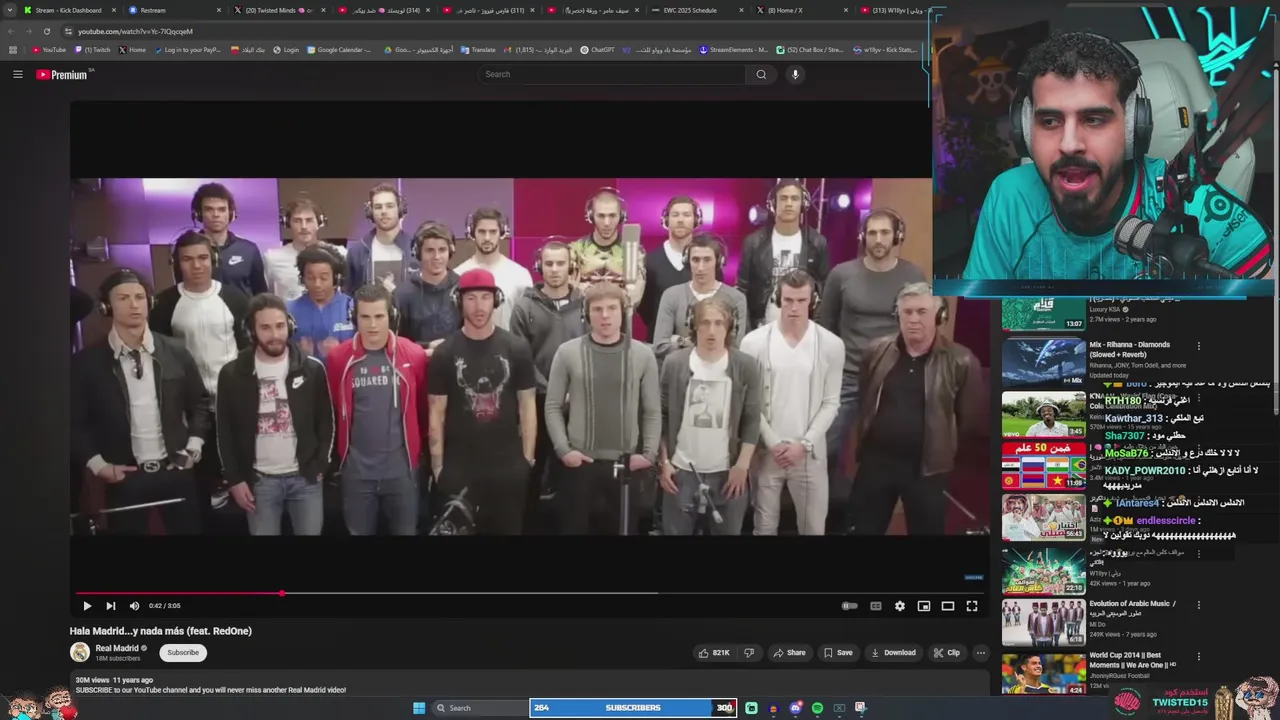Viewport: 1280px width, 720px height.
Task: Open Spotify from the taskbar
Action: [x=817, y=708]
